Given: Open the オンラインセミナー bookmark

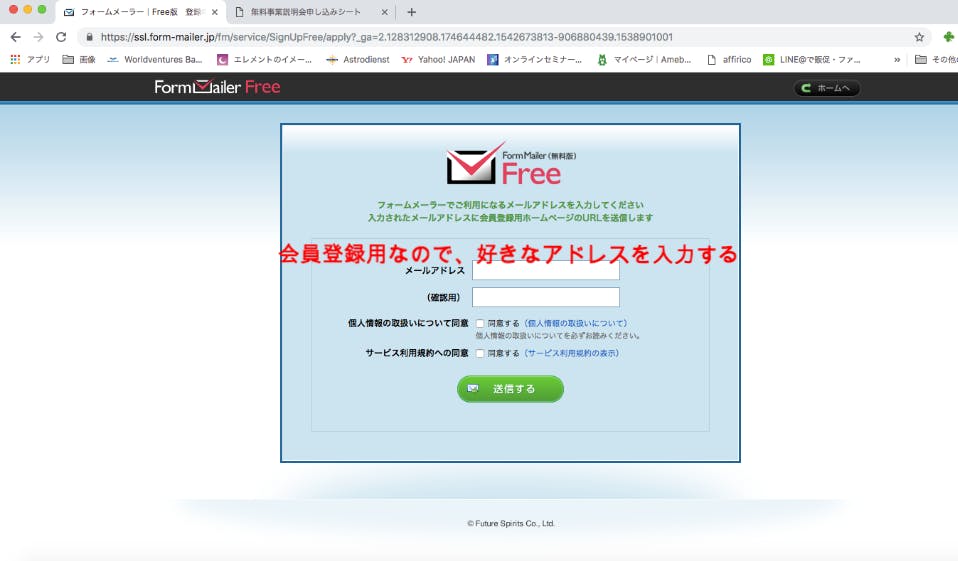Looking at the screenshot, I should tap(535, 59).
